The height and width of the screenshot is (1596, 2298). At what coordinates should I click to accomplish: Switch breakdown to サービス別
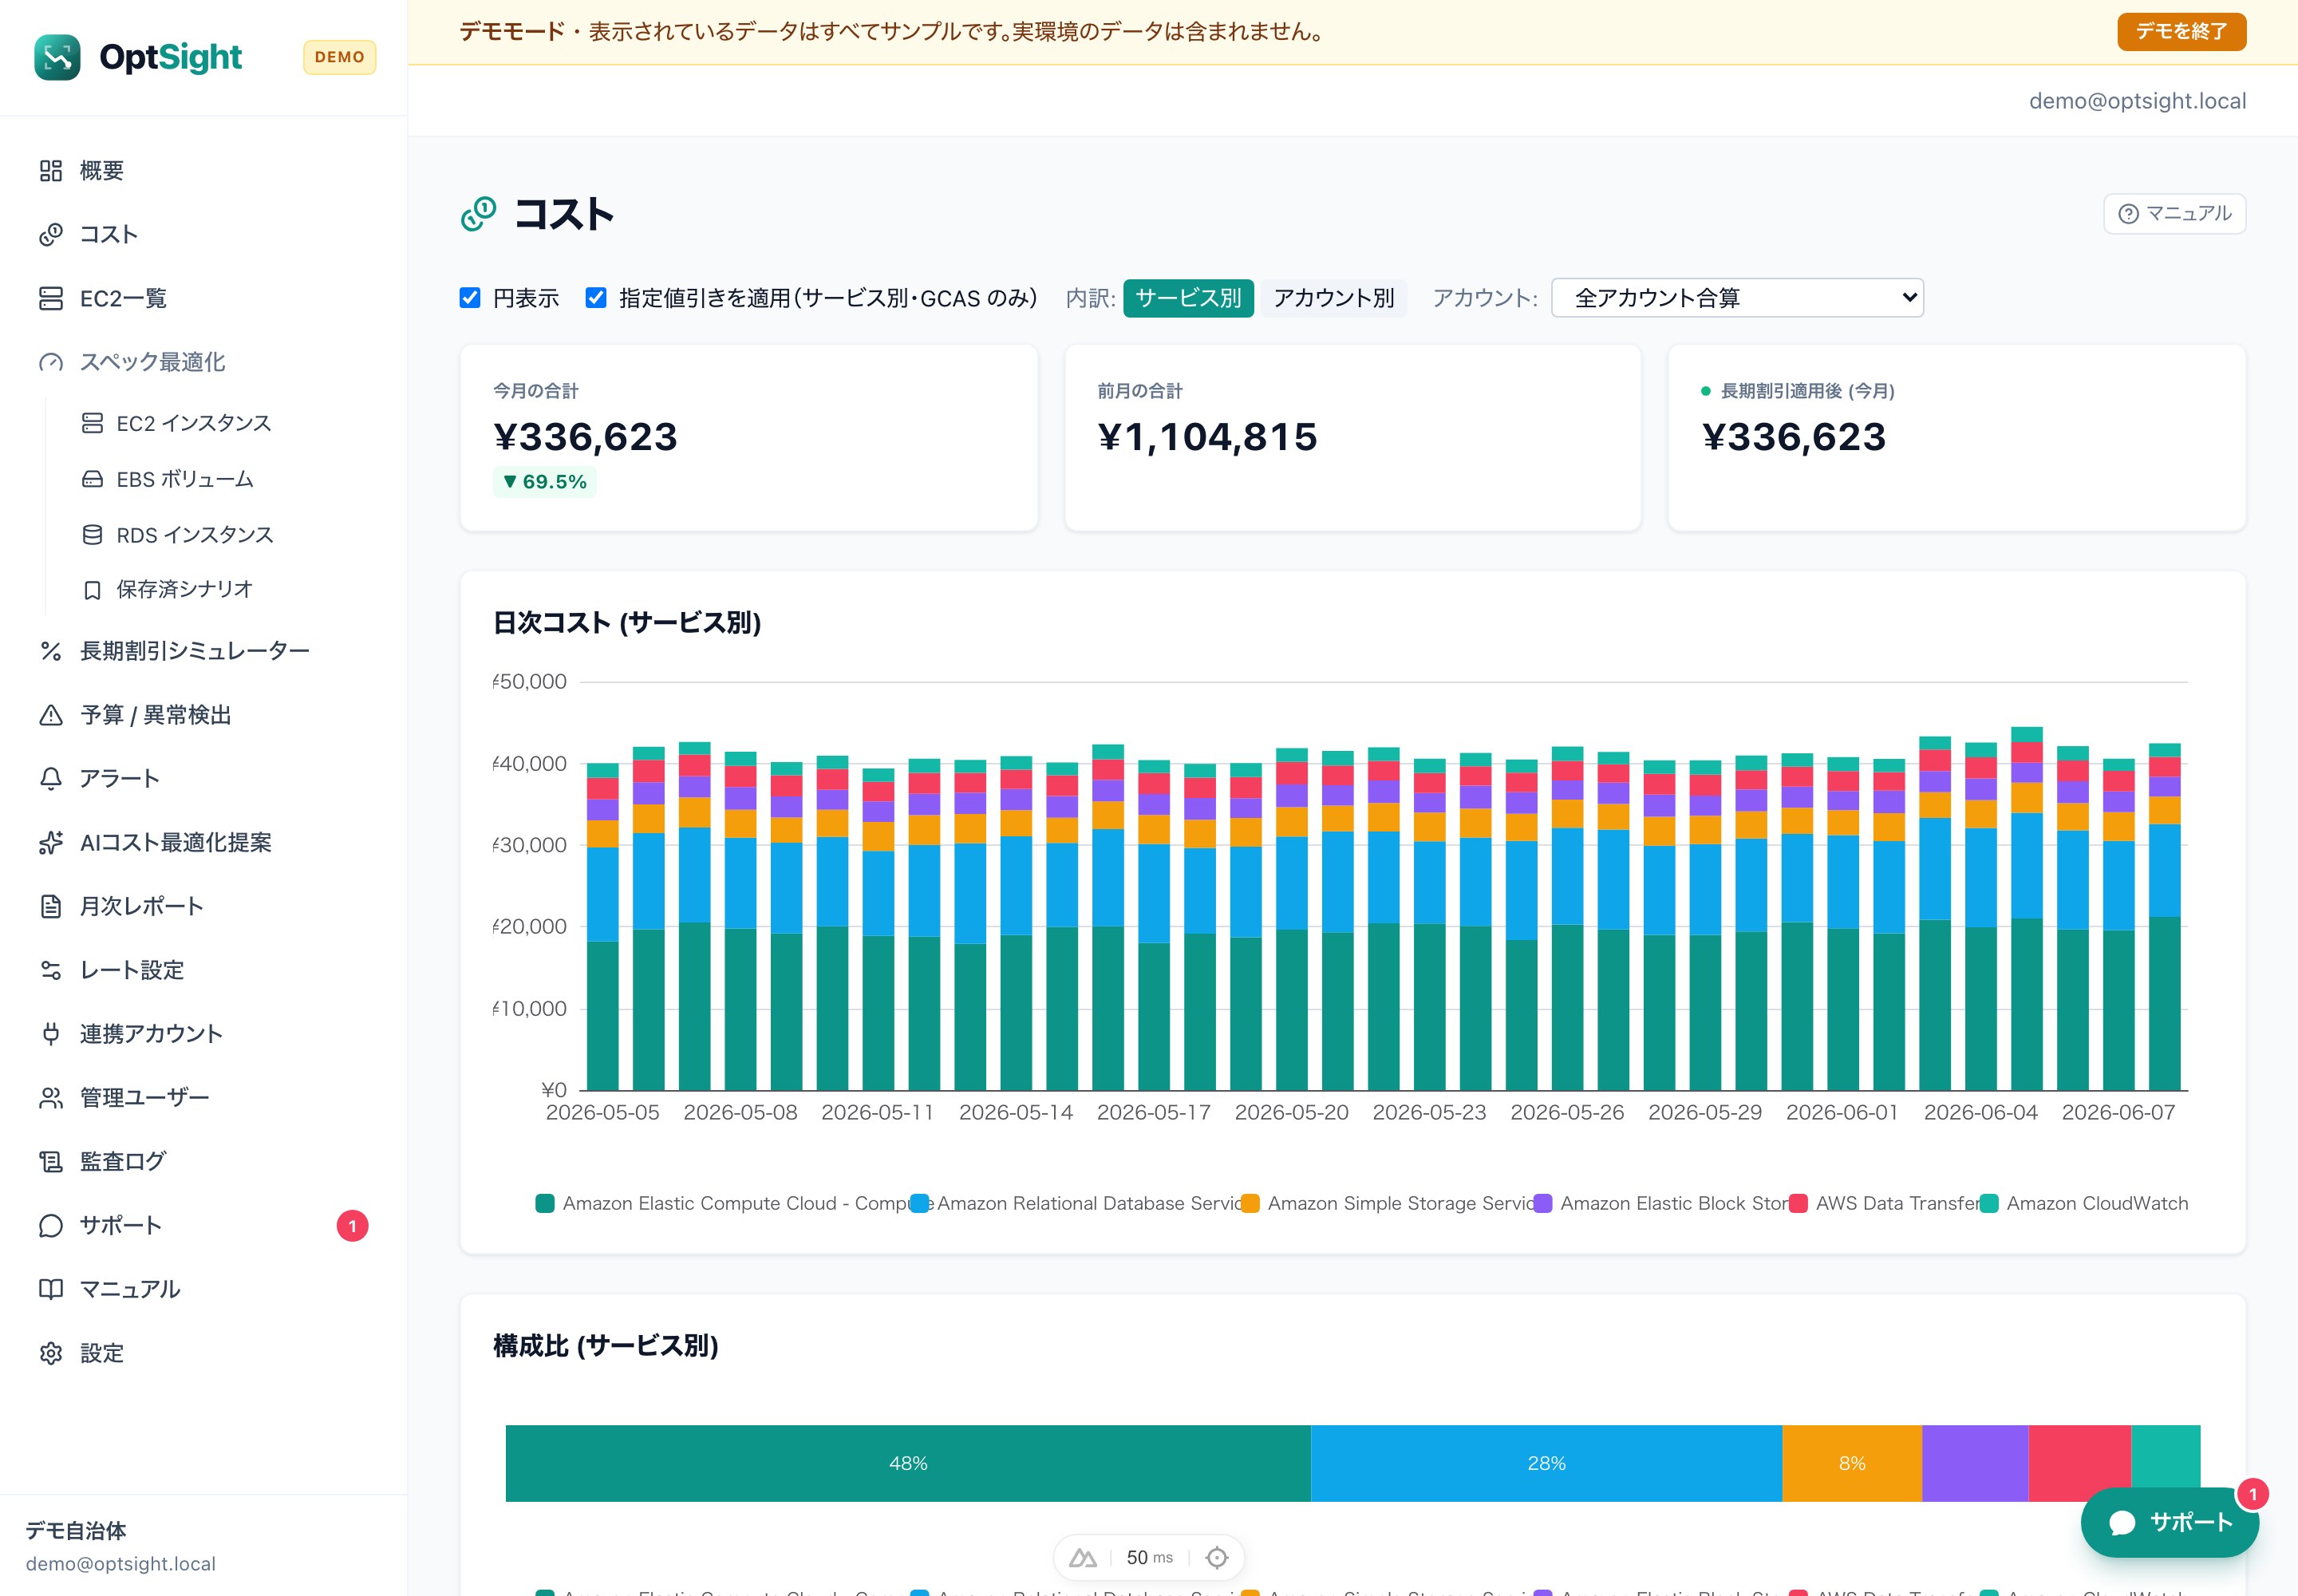tap(1188, 298)
